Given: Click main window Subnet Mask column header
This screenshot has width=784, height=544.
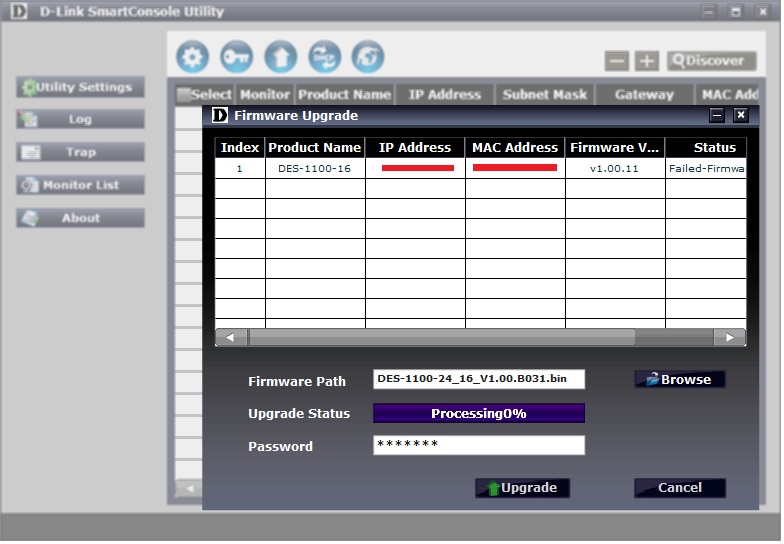Looking at the screenshot, I should (544, 94).
